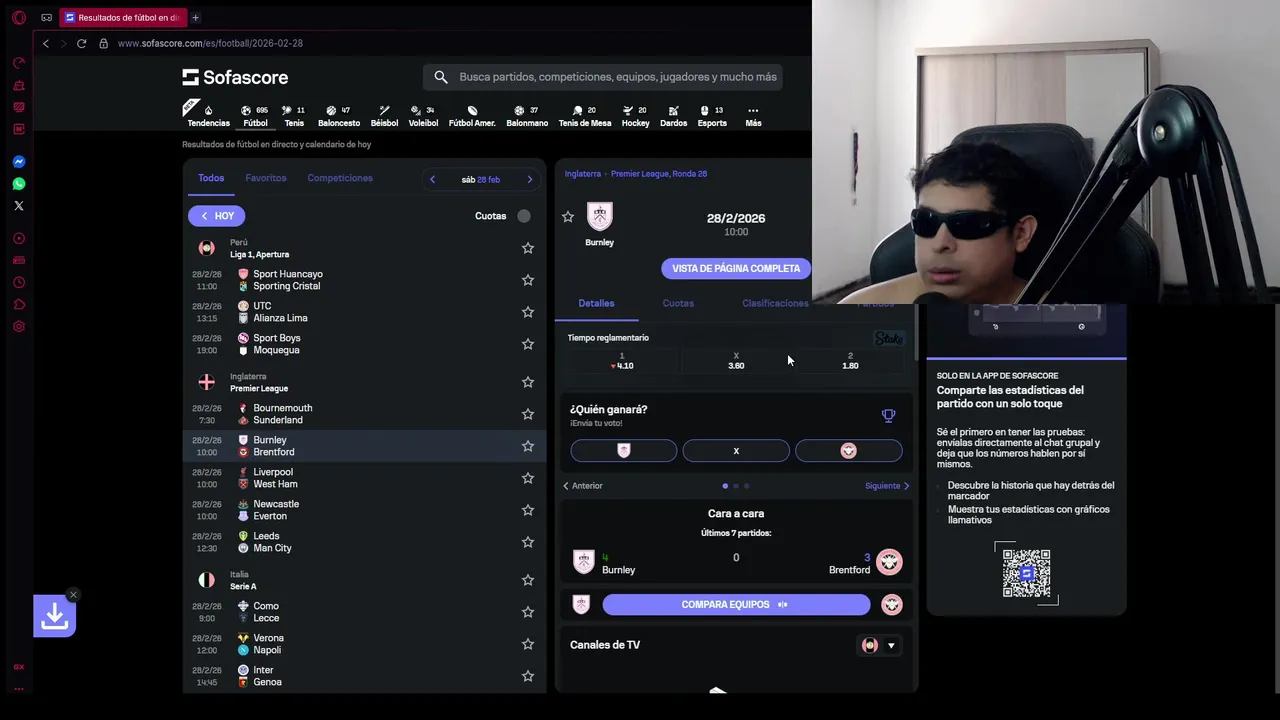This screenshot has width=1280, height=720.
Task: Select the Béisbol sport icon
Action: 384,116
